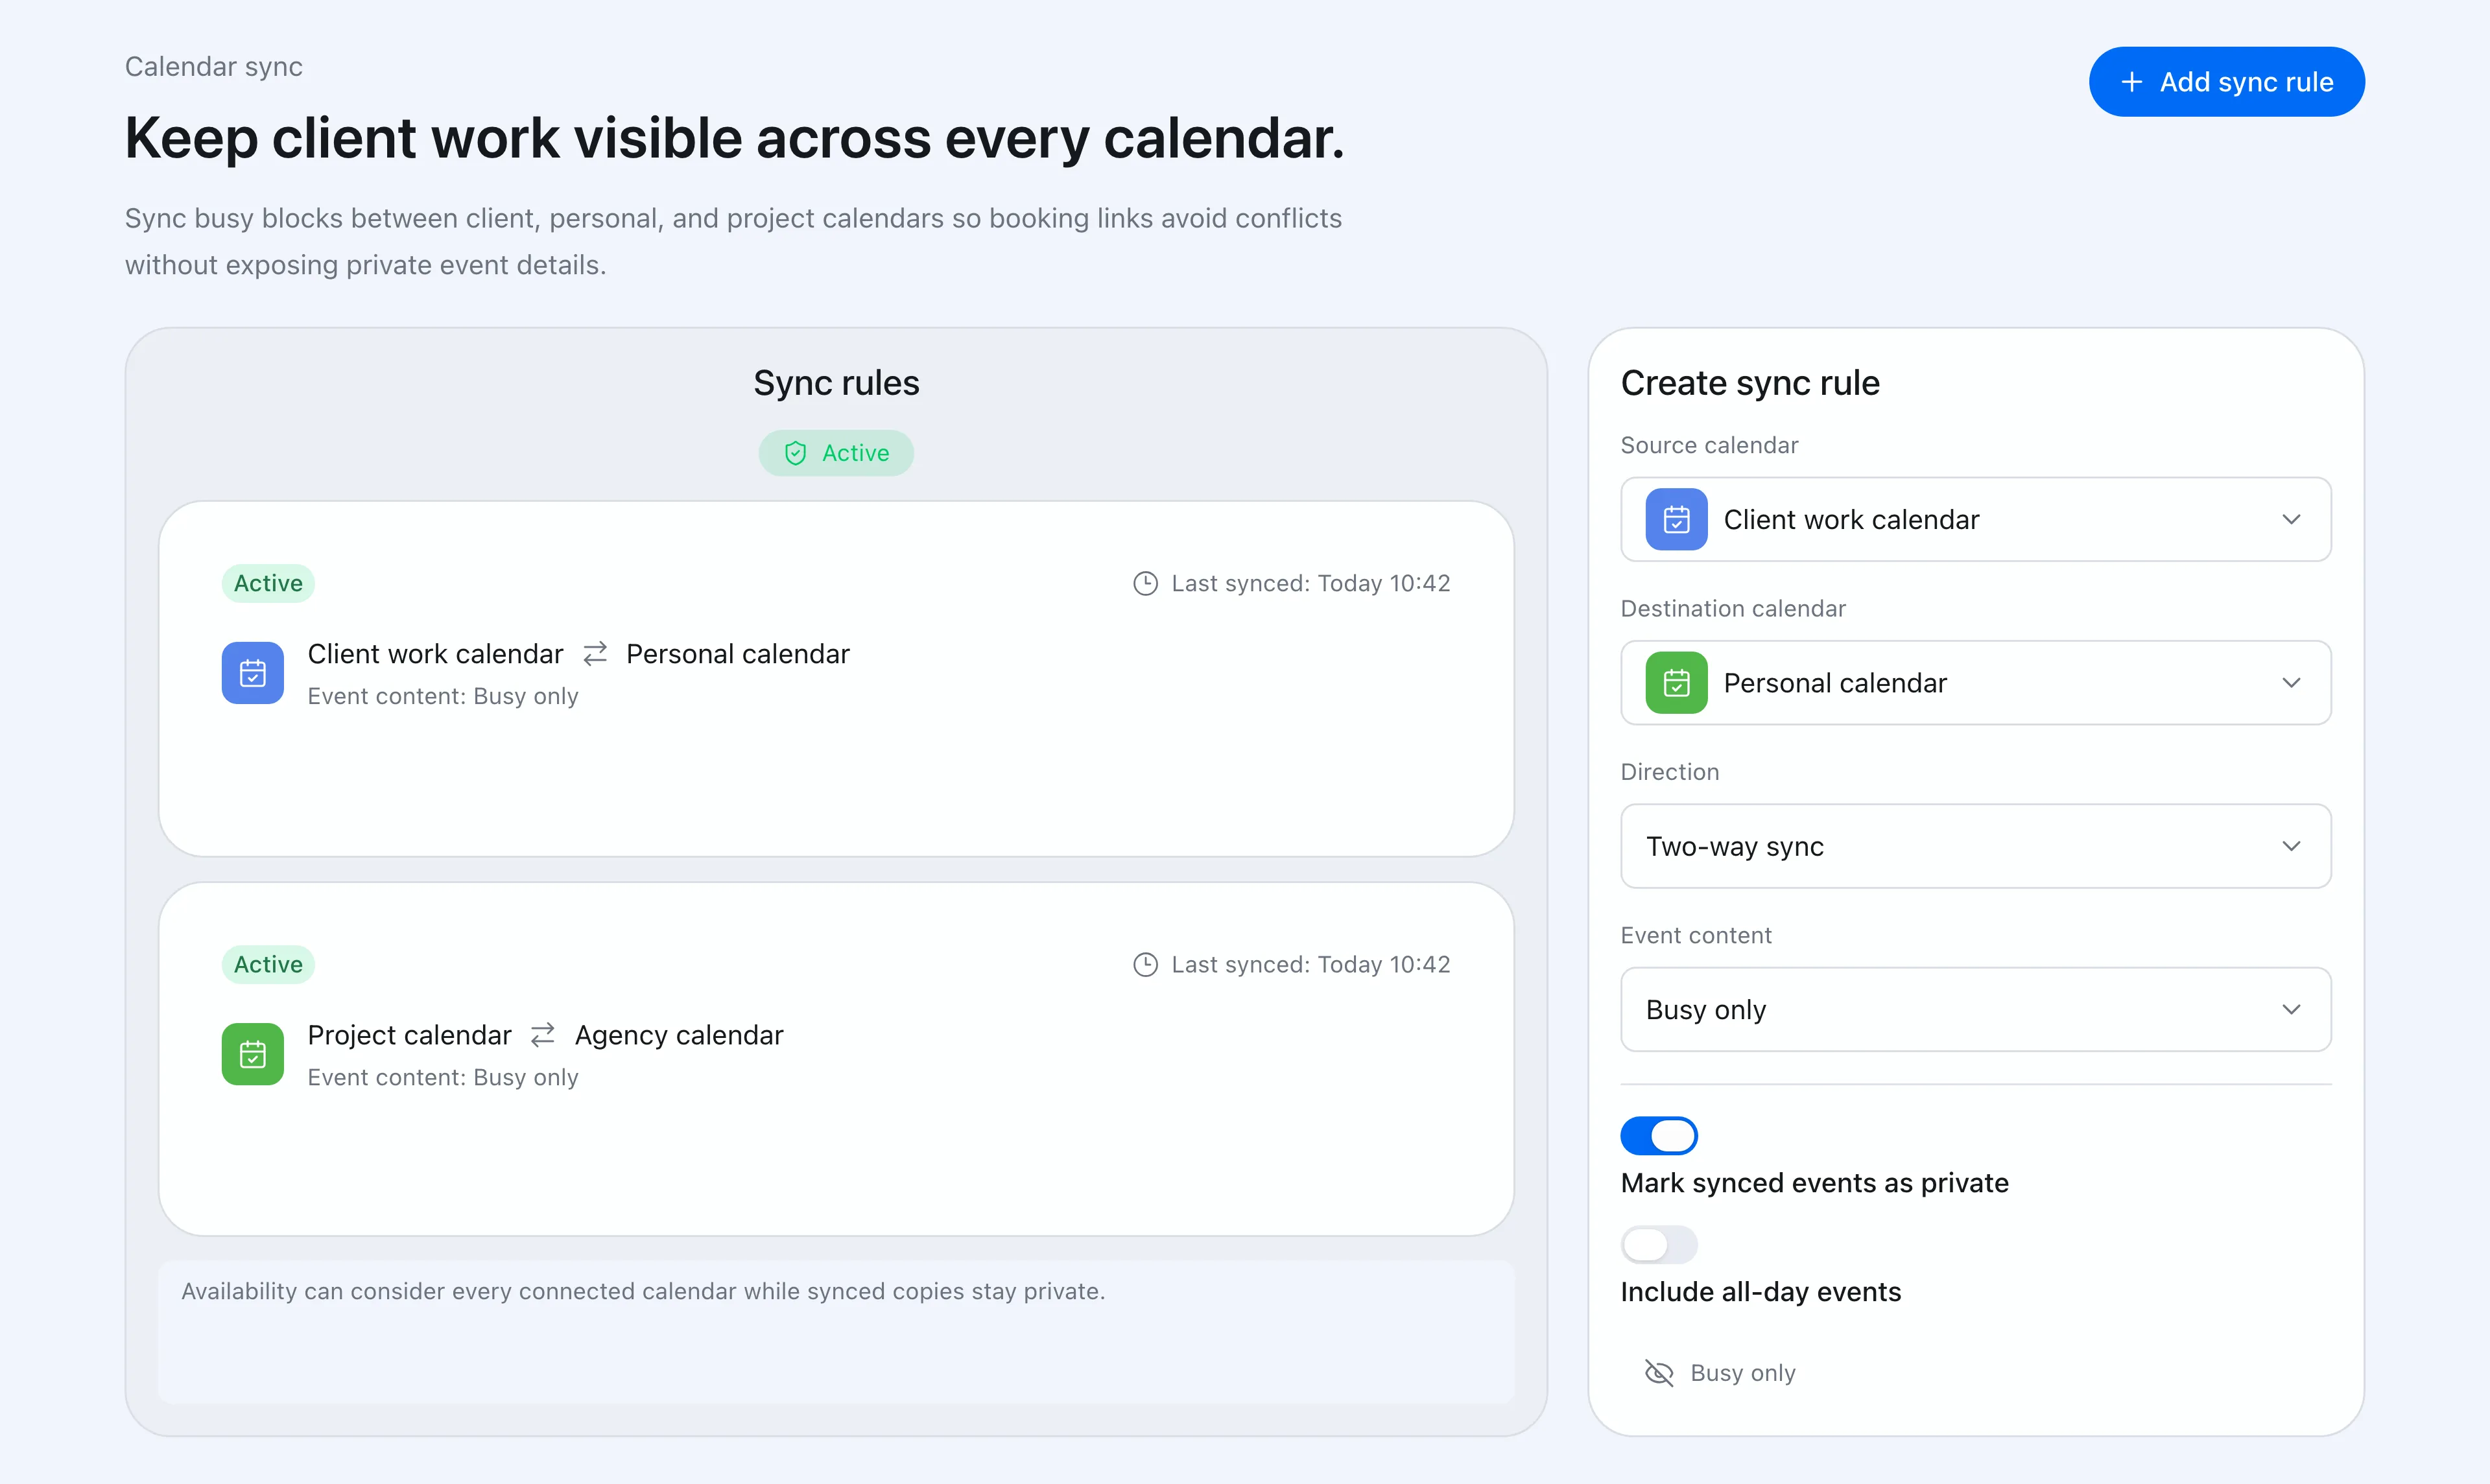The image size is (2490, 1484).
Task: Enable Include all-day events toggle
Action: pyautogui.click(x=1659, y=1245)
